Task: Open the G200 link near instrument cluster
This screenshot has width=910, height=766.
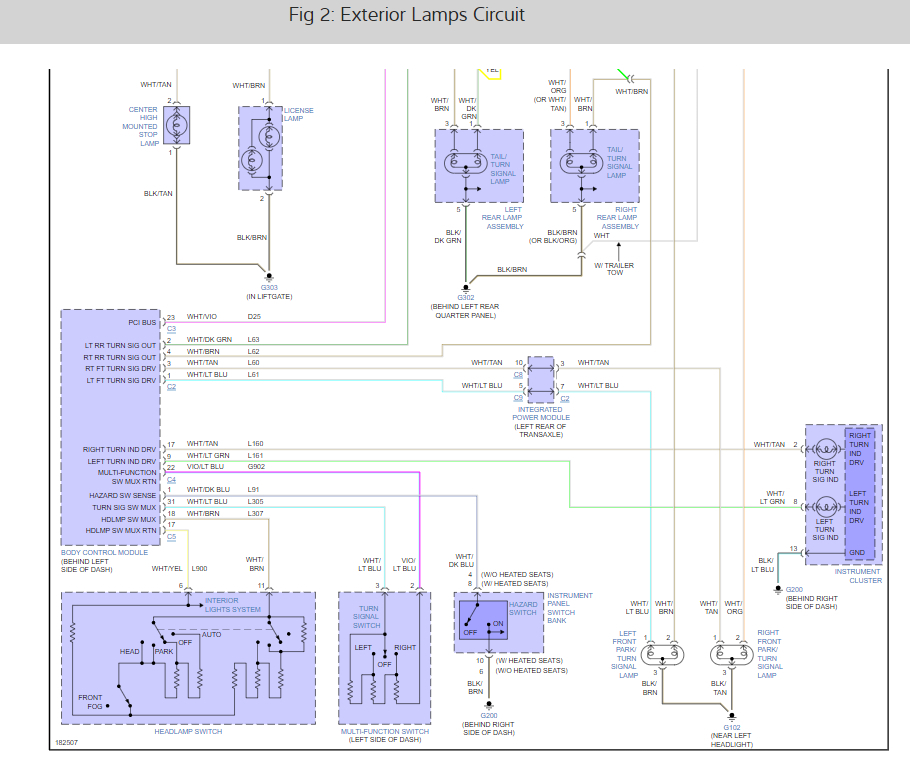Action: [795, 589]
